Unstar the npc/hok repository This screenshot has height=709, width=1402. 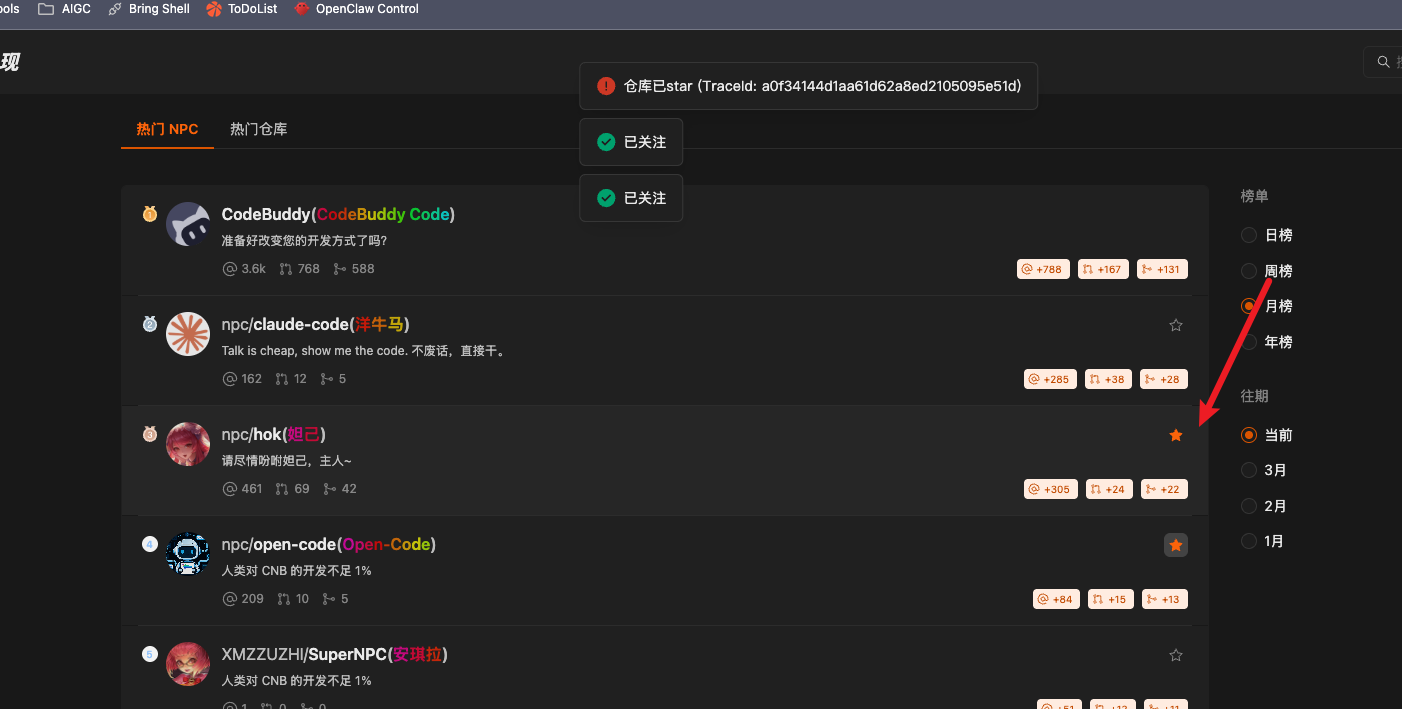pos(1176,435)
